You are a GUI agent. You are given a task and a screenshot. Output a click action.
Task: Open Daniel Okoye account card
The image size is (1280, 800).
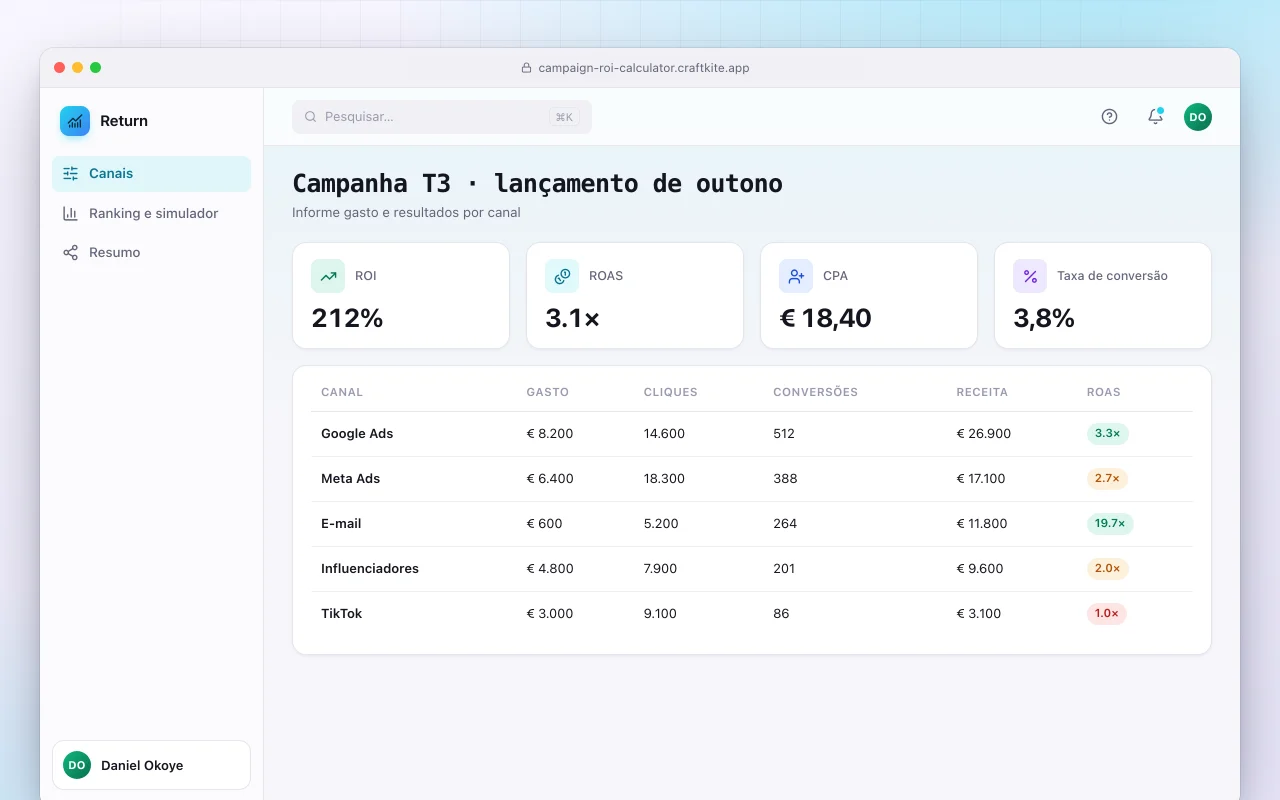[x=151, y=765]
